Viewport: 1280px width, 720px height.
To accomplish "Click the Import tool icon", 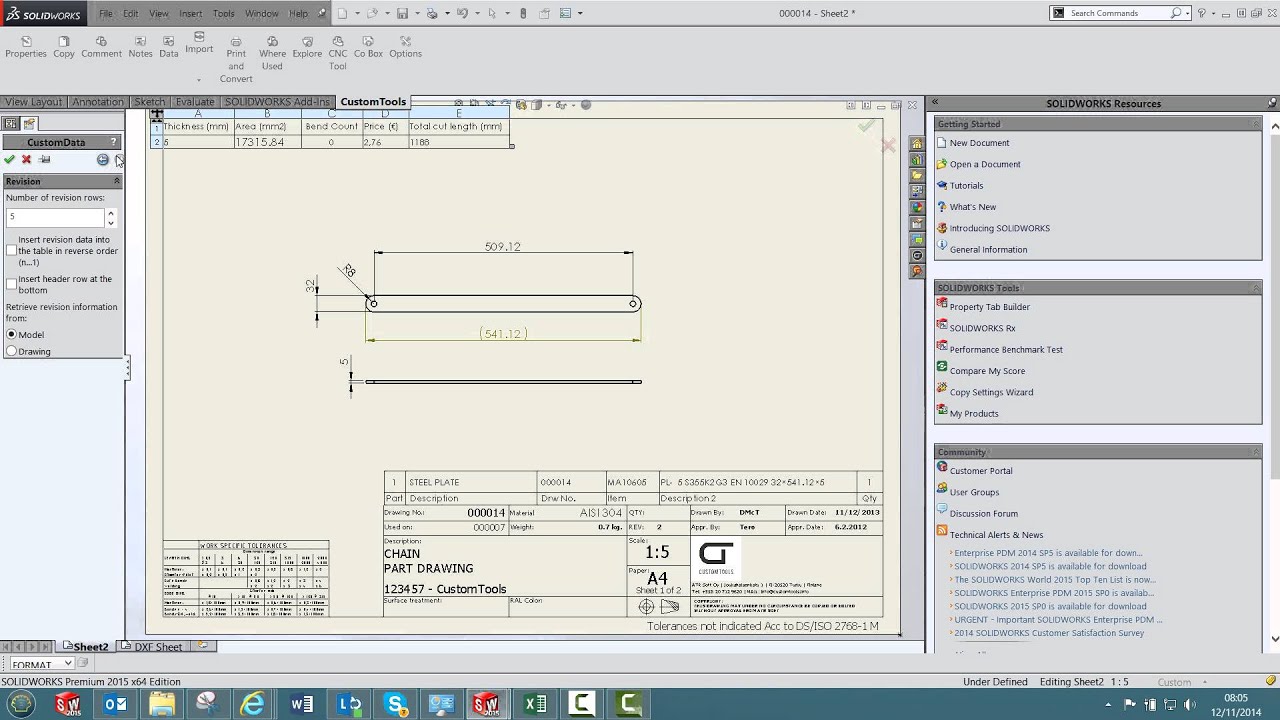I will [199, 37].
